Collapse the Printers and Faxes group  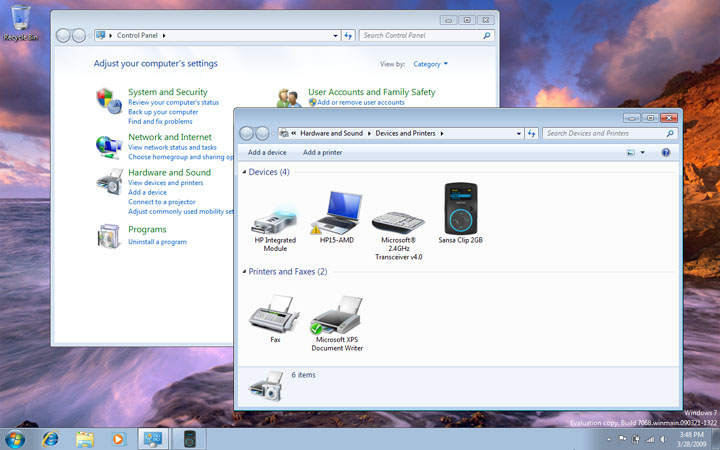tap(243, 272)
